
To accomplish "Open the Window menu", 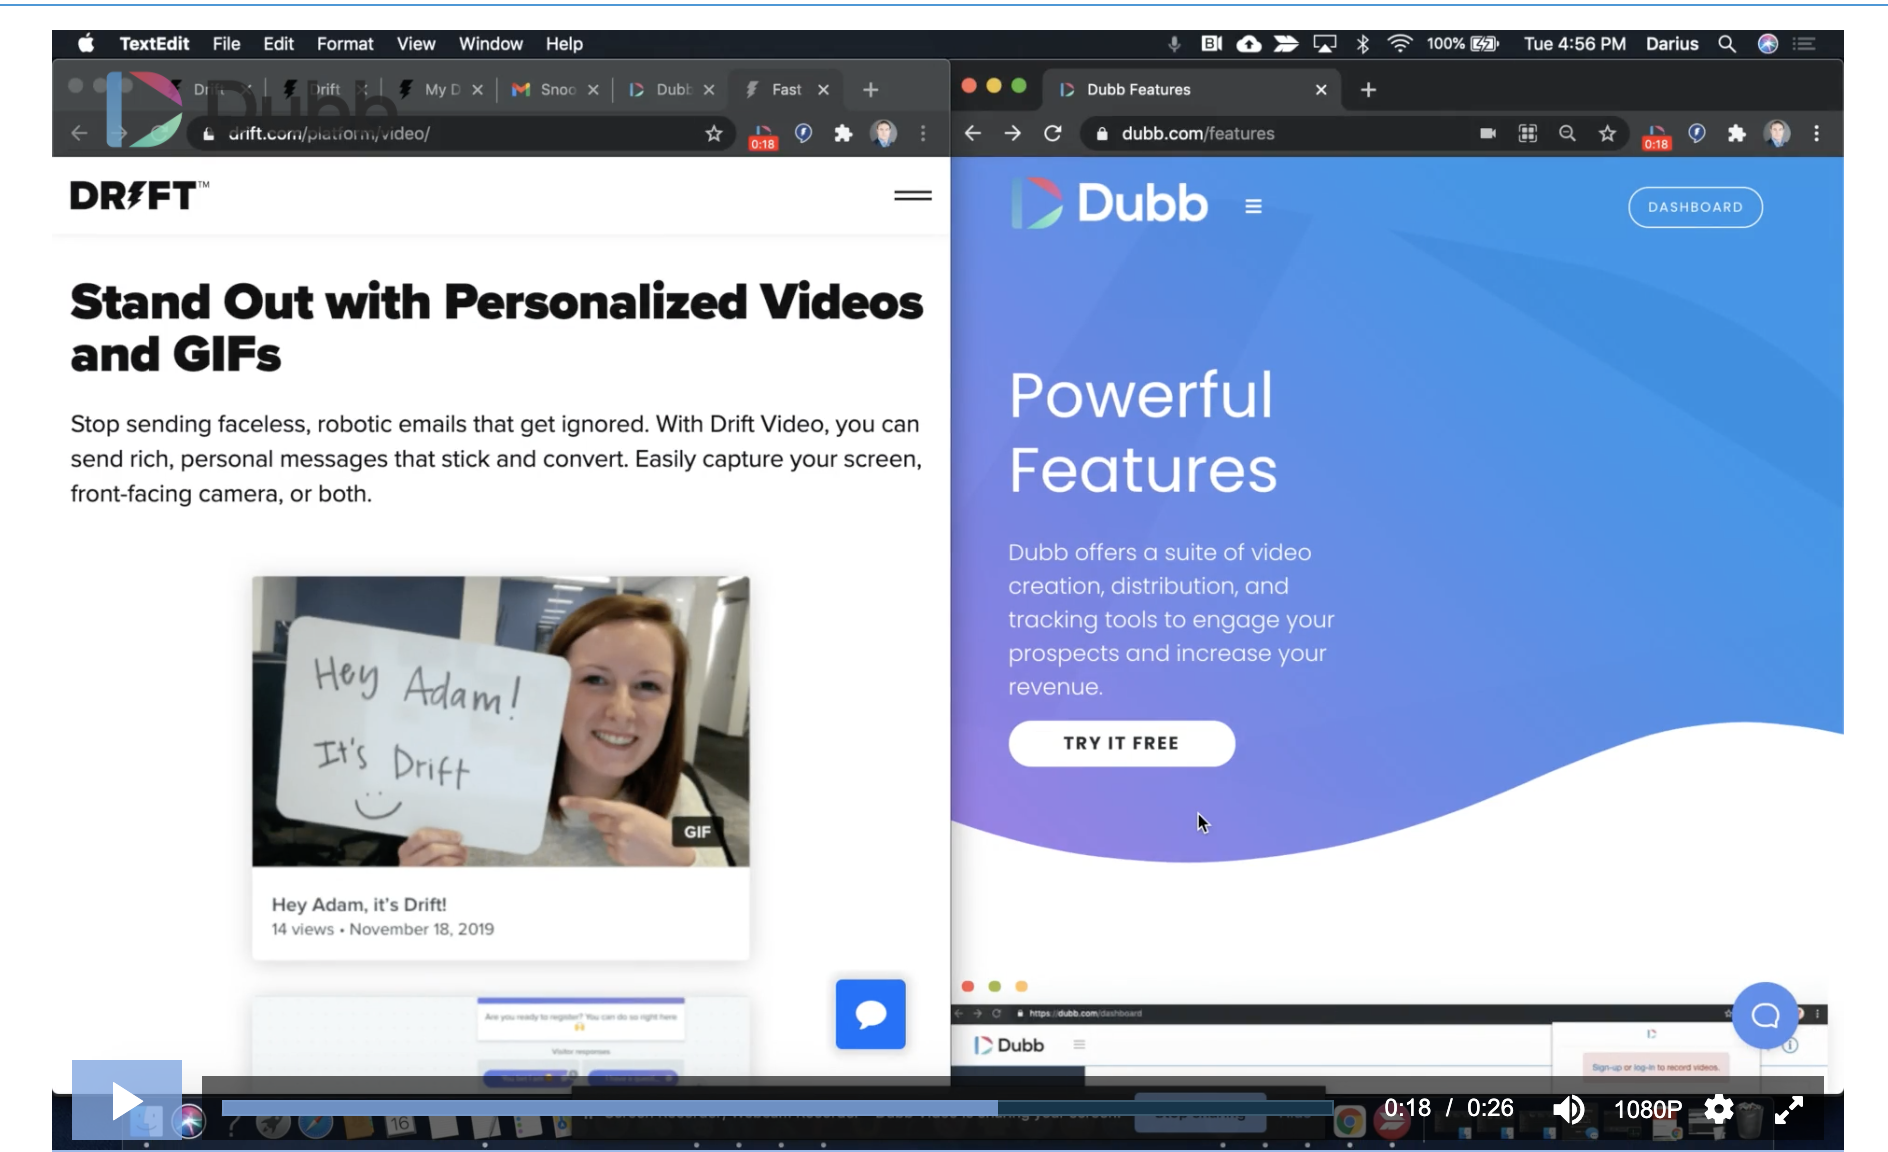I will [490, 43].
